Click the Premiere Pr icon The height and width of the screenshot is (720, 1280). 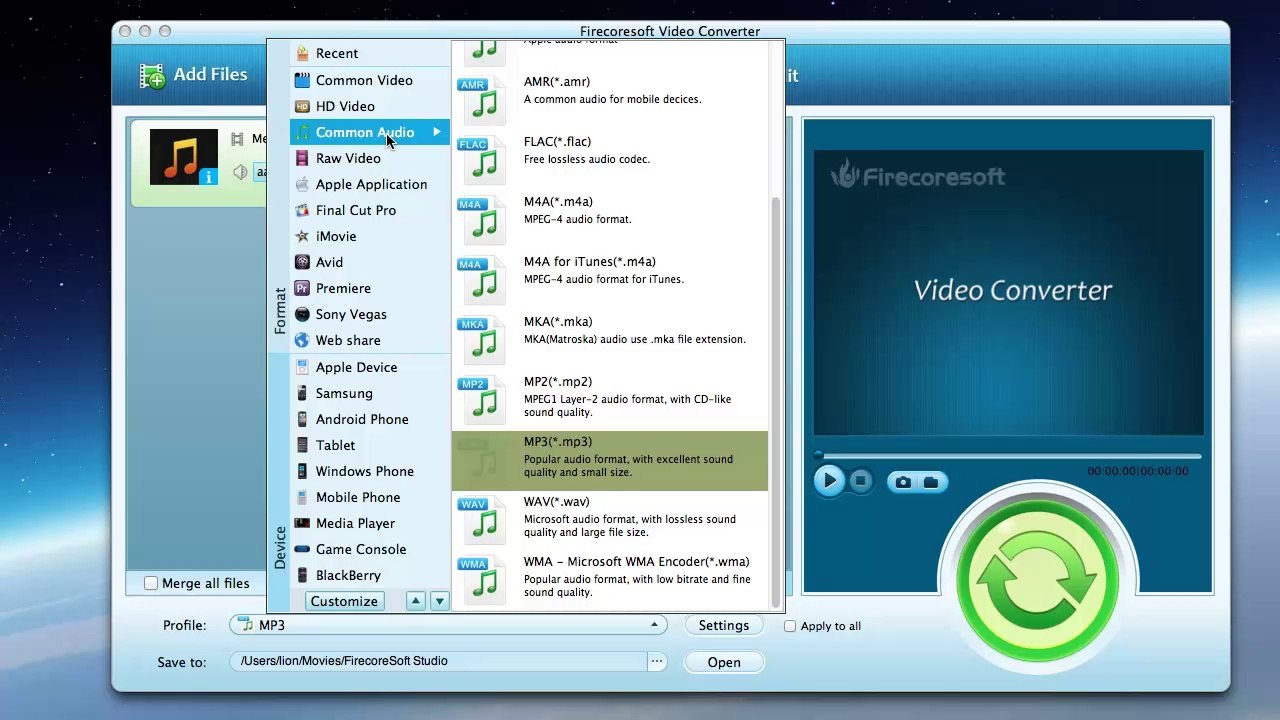[302, 288]
